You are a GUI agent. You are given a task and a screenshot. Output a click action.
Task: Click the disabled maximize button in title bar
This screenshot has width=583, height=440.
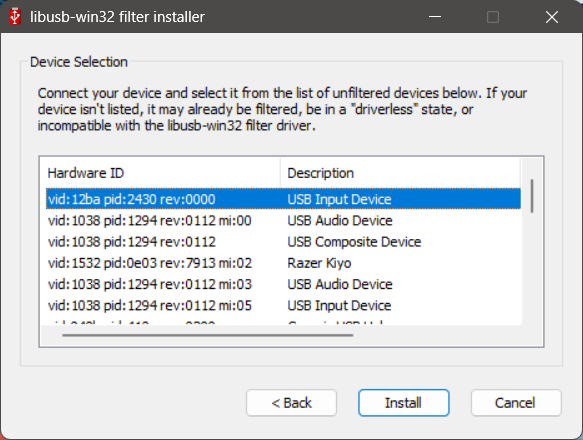[x=493, y=17]
